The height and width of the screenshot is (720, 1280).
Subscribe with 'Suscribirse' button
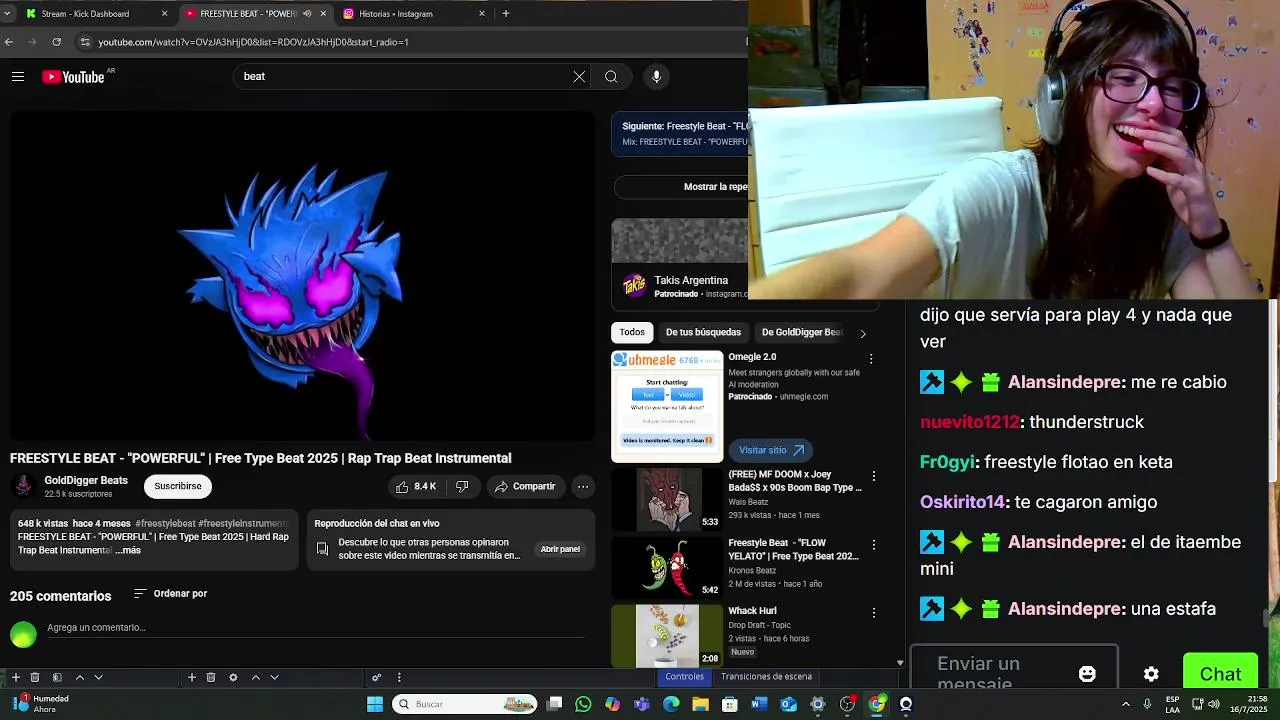[x=178, y=487]
